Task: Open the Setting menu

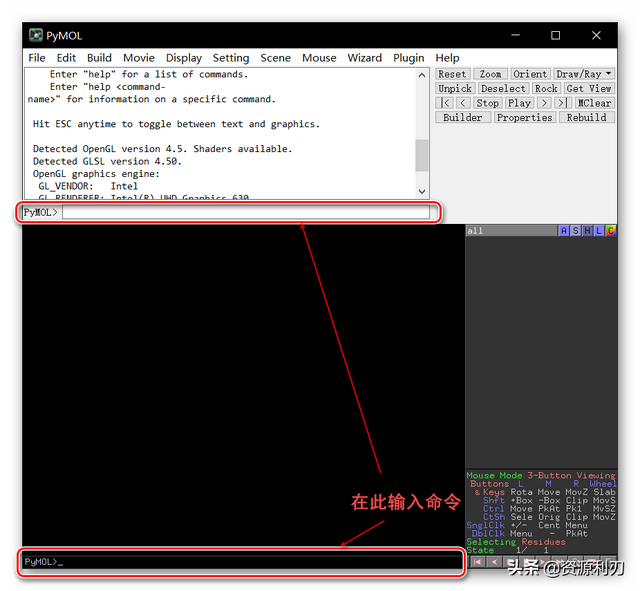Action: (x=231, y=58)
